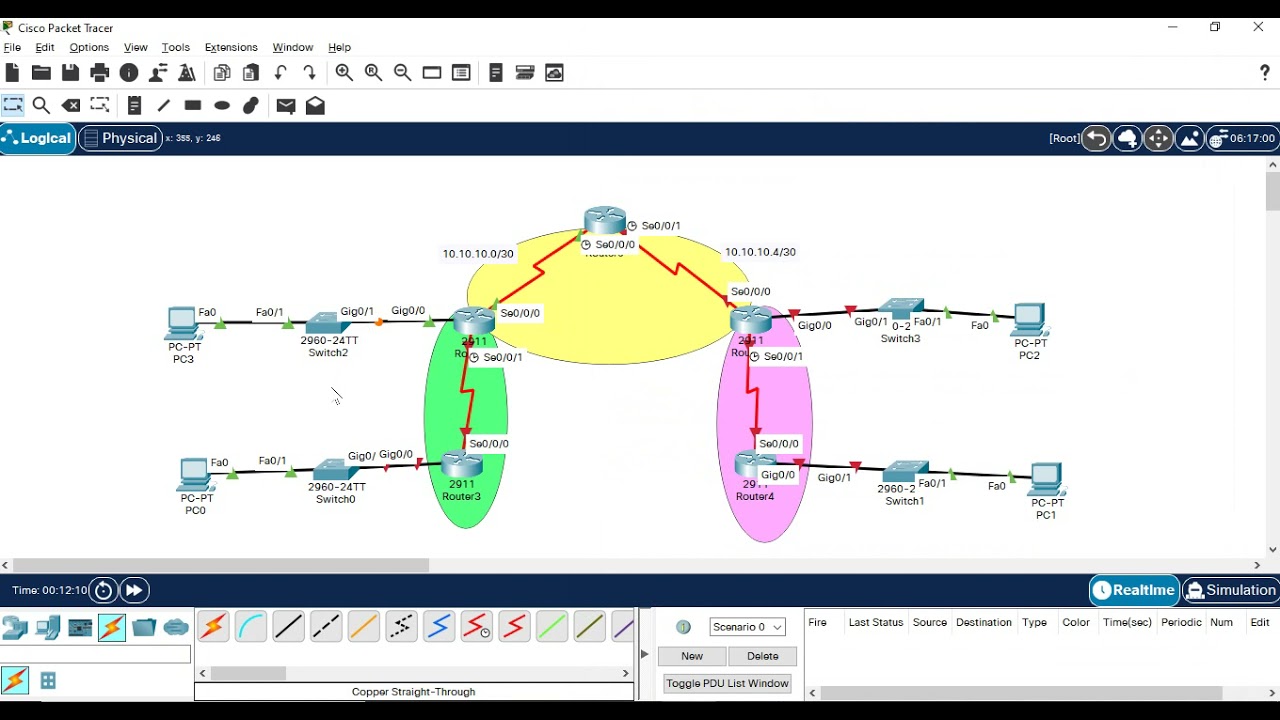Screen dimensions: 1280x720
Task: Click the Last Status column header
Action: pyautogui.click(x=875, y=622)
